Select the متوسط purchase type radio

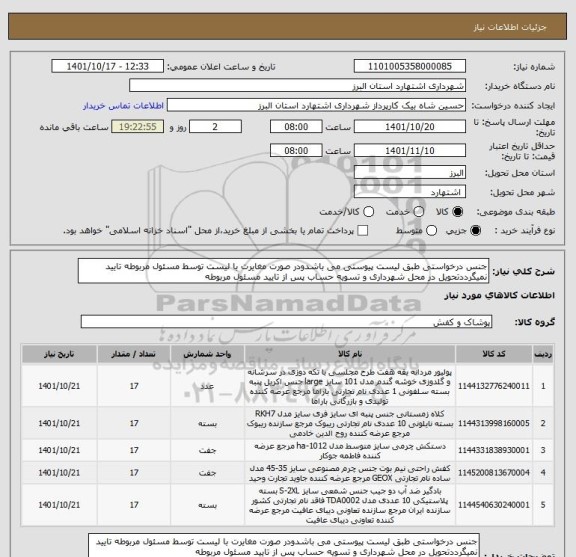[431, 231]
